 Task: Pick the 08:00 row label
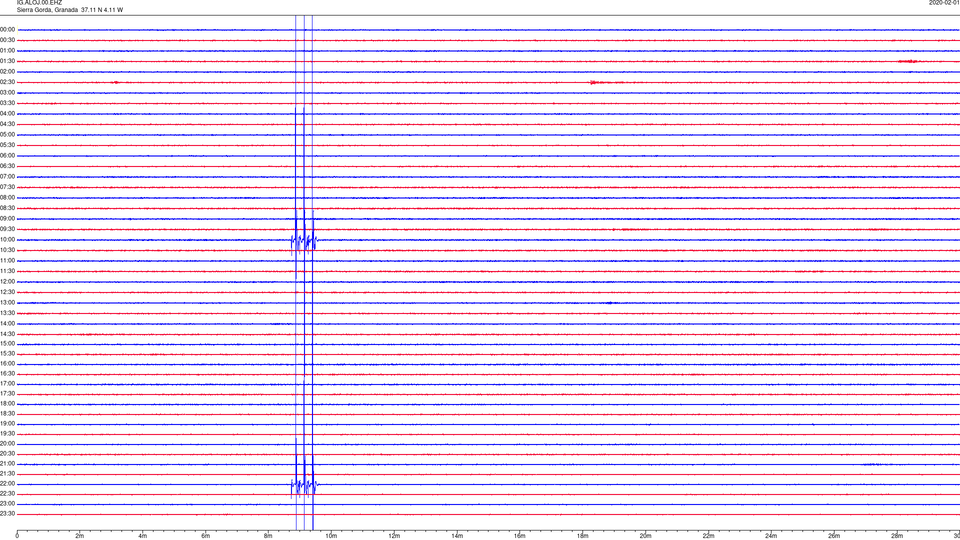click(7, 198)
